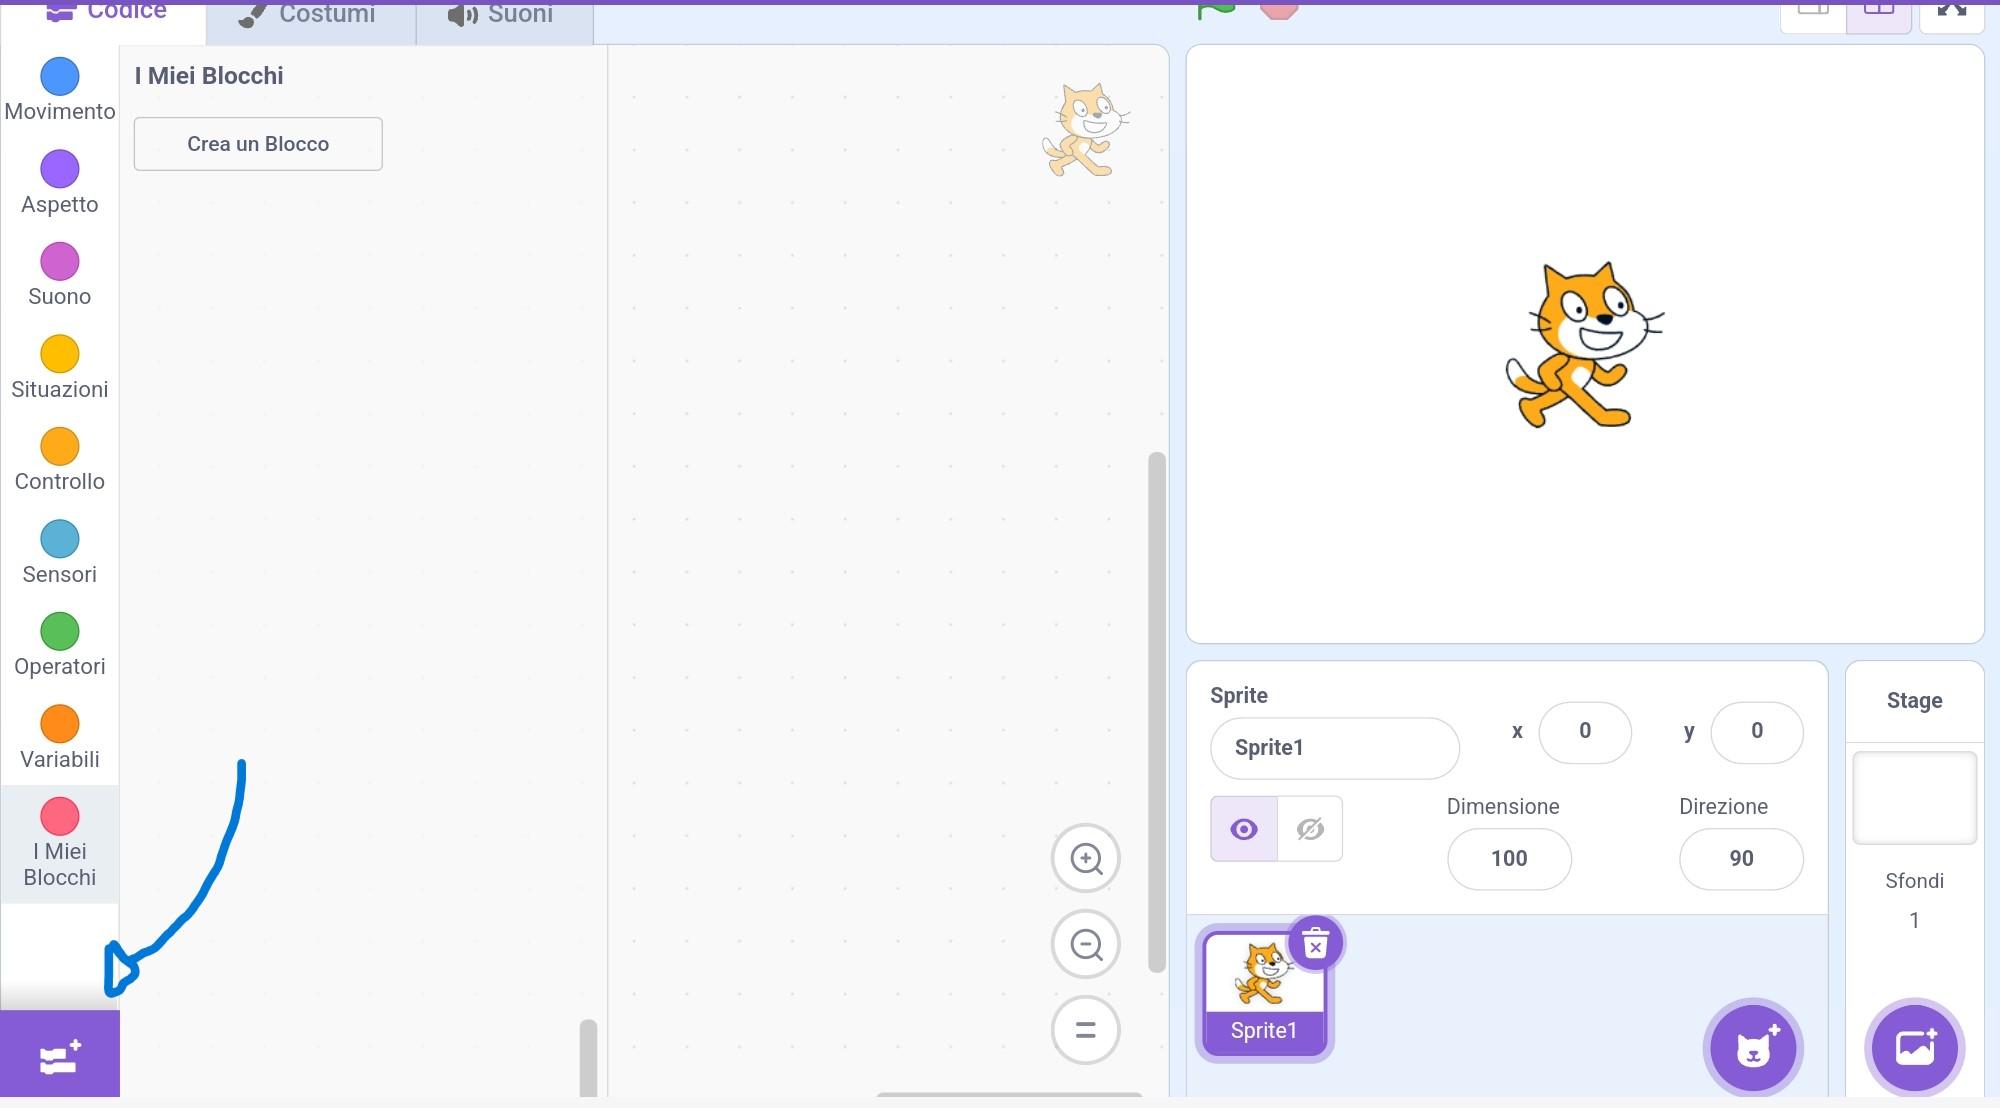Click the green flag to run
Viewport: 2000px width, 1108px height.
[1216, 9]
